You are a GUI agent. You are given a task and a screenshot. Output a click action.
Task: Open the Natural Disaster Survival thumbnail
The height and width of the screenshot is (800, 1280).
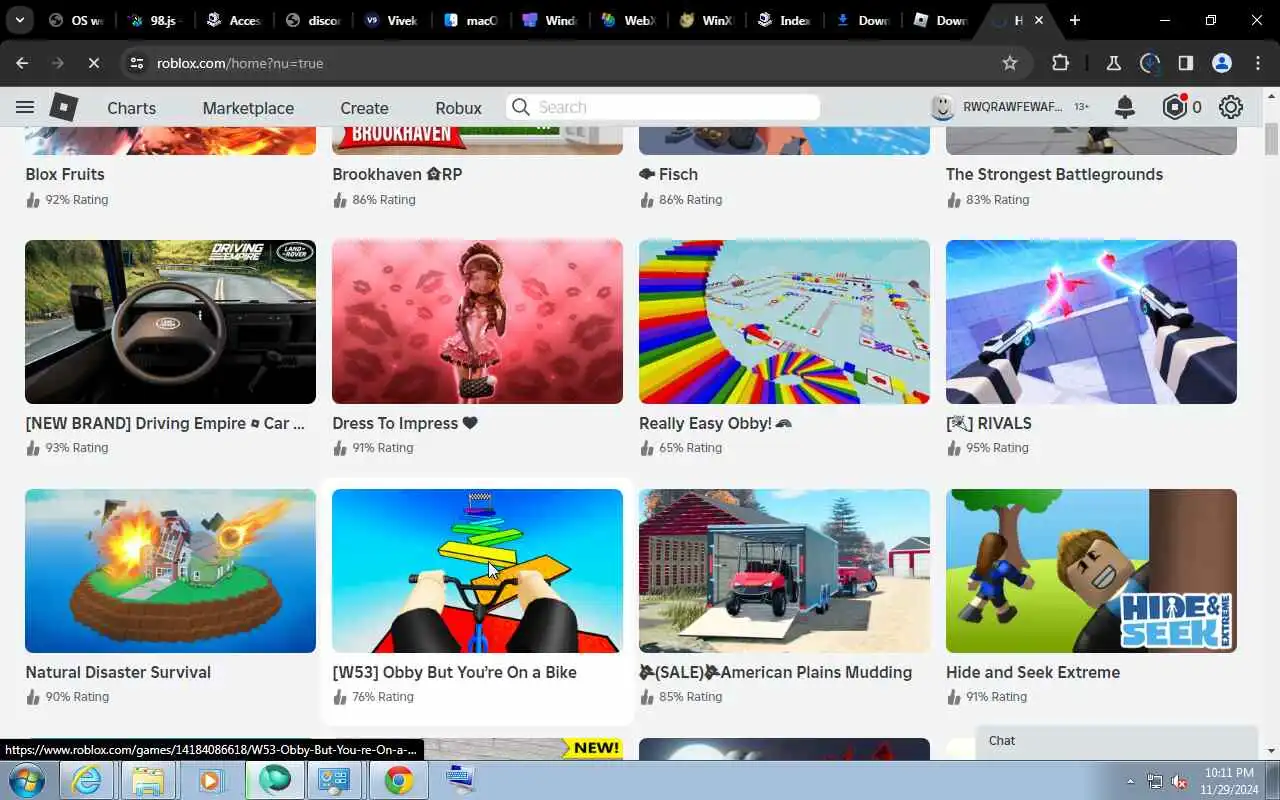point(170,571)
